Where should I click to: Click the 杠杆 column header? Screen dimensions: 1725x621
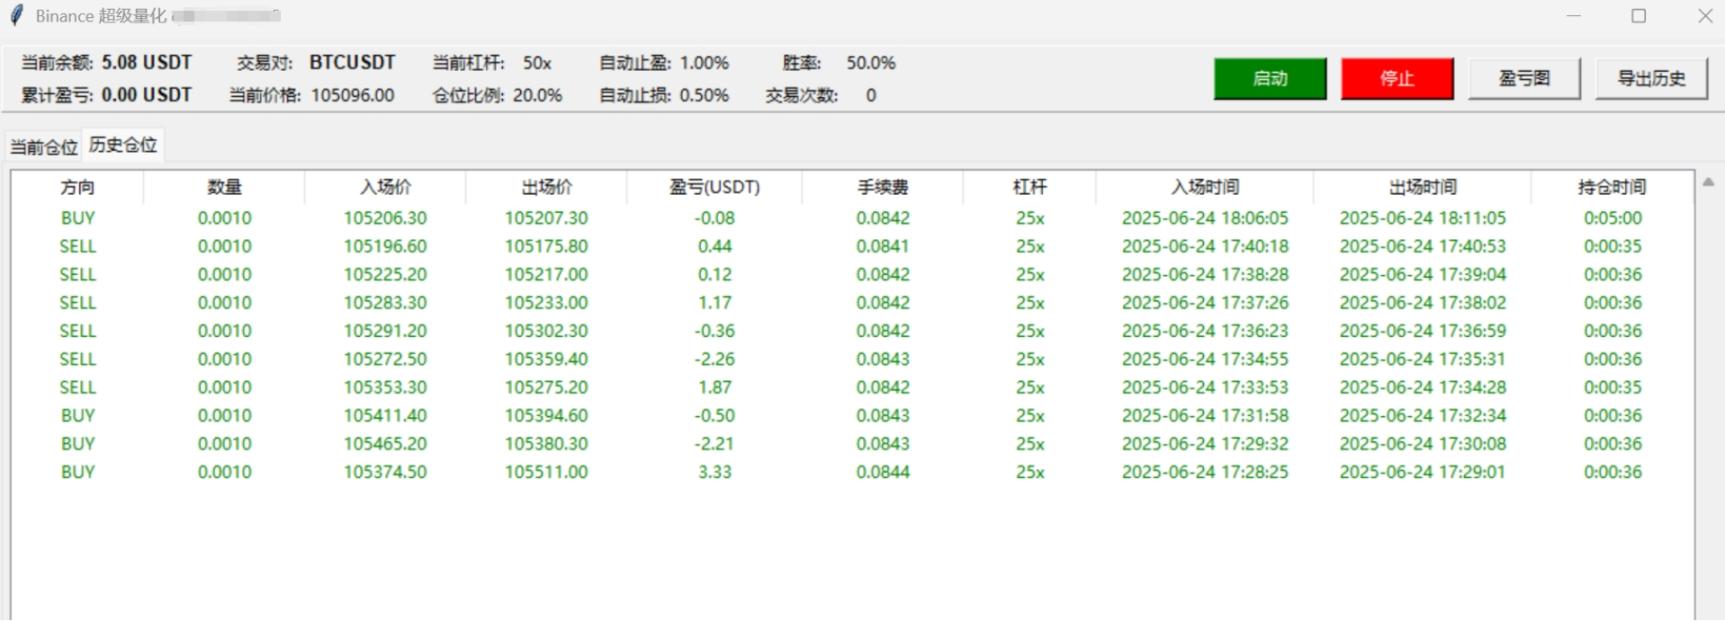(1029, 187)
